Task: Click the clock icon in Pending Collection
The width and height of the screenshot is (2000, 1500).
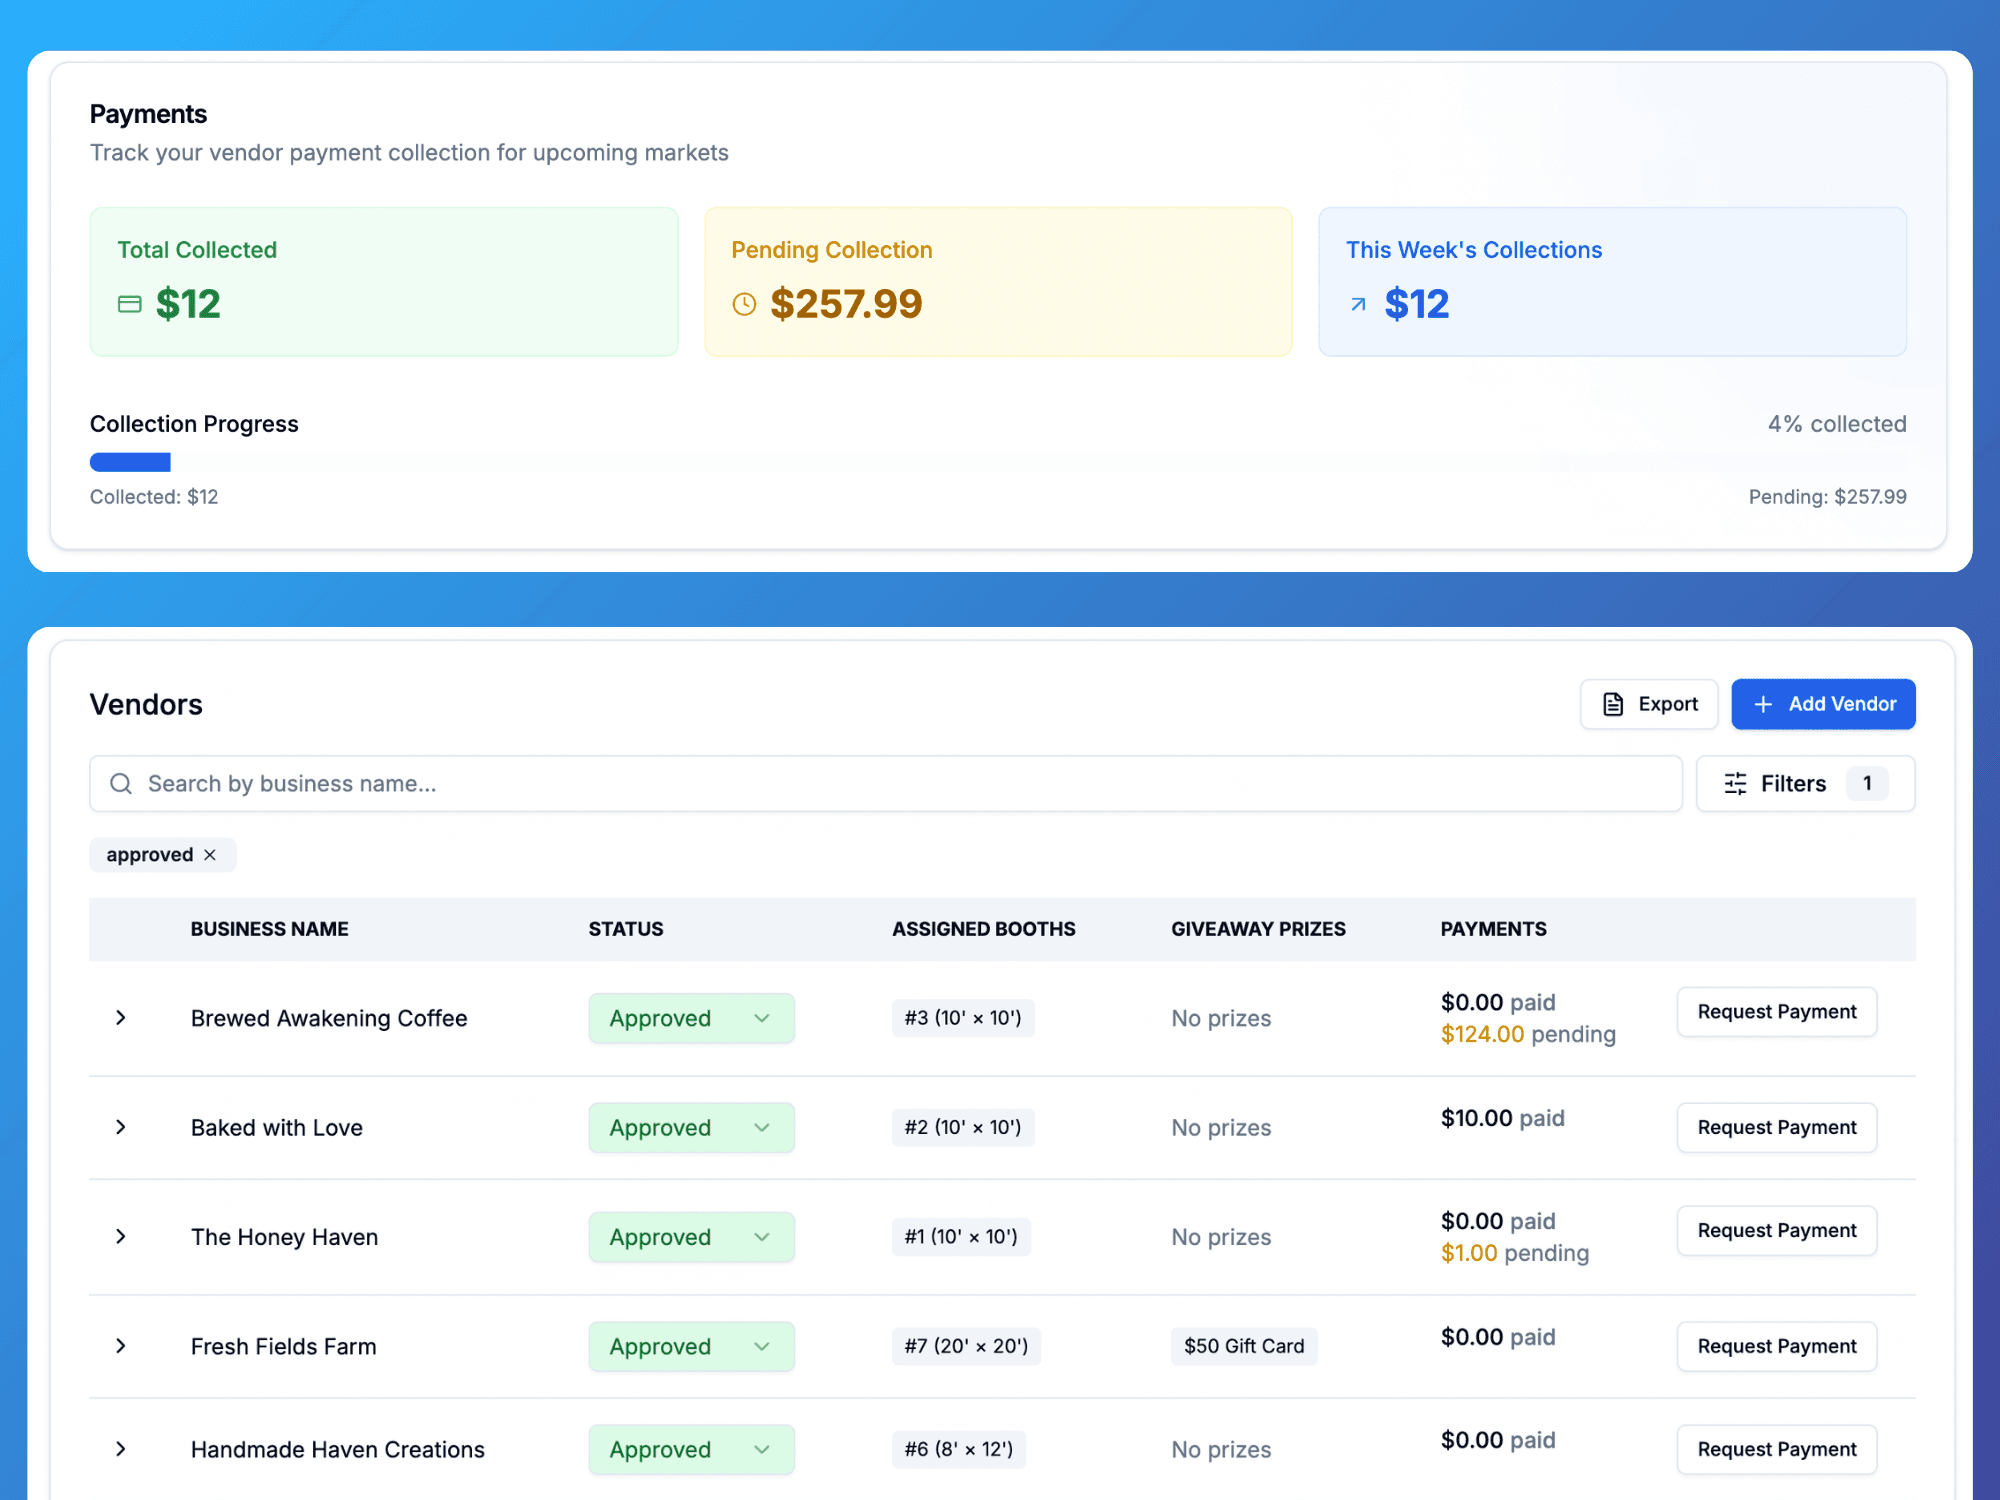Action: (x=744, y=304)
